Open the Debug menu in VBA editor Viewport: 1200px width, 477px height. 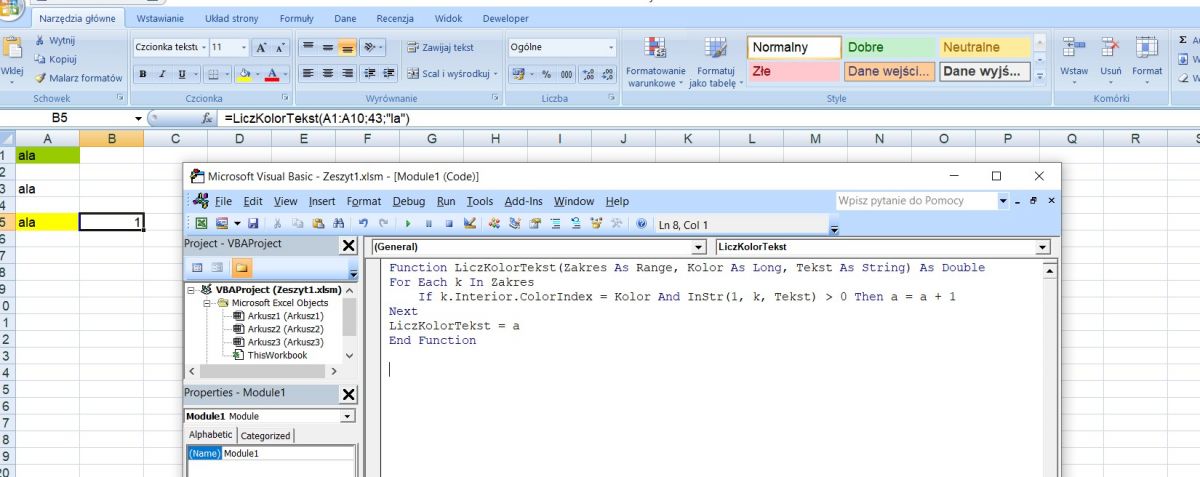pyautogui.click(x=408, y=201)
